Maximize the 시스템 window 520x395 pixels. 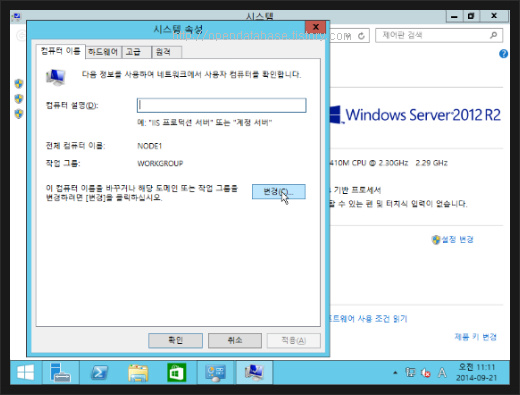471,16
